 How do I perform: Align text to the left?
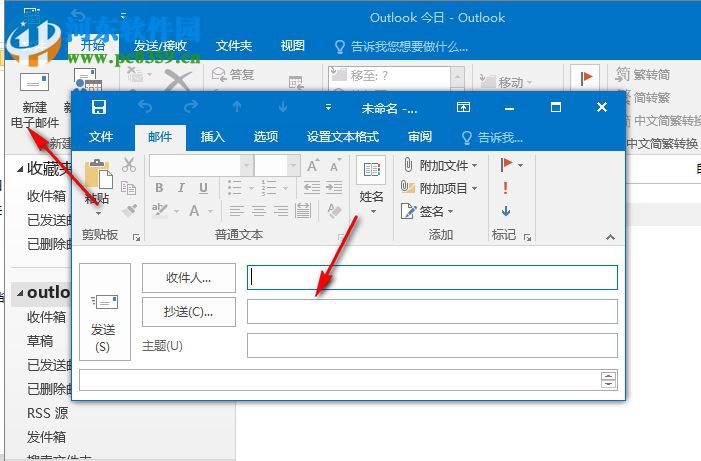236,210
